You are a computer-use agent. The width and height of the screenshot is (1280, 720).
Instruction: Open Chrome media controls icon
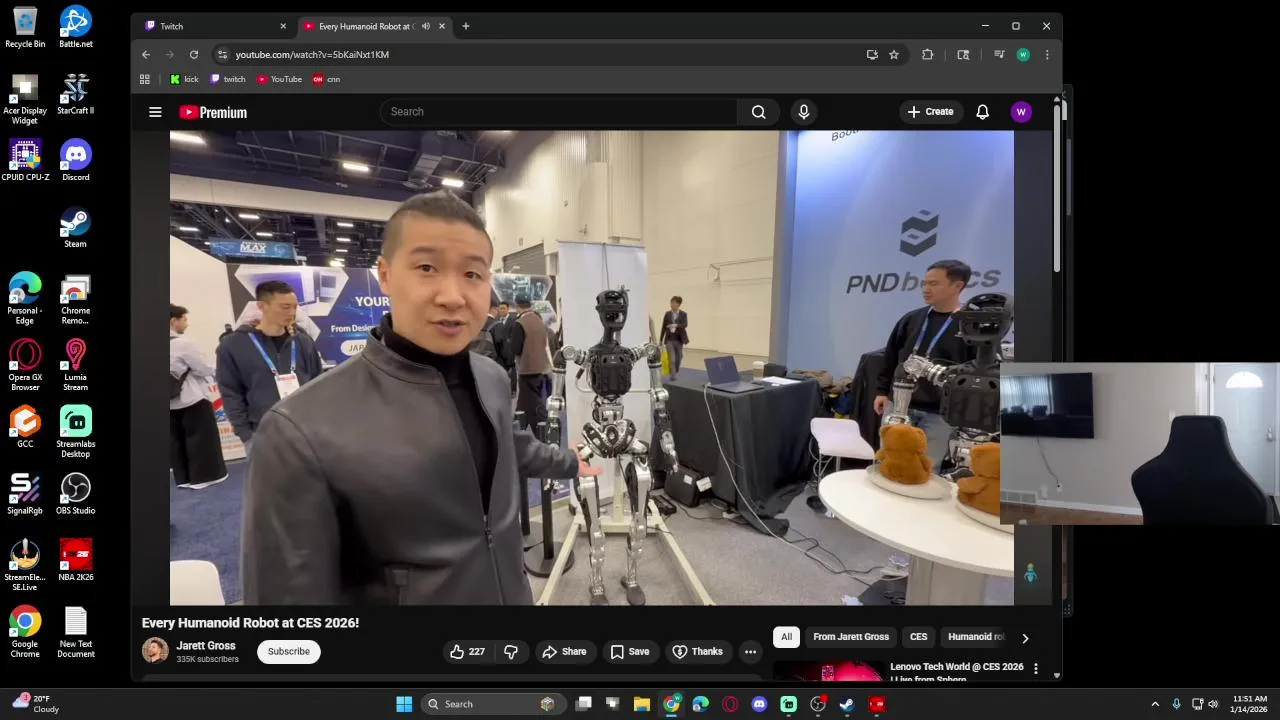click(999, 54)
